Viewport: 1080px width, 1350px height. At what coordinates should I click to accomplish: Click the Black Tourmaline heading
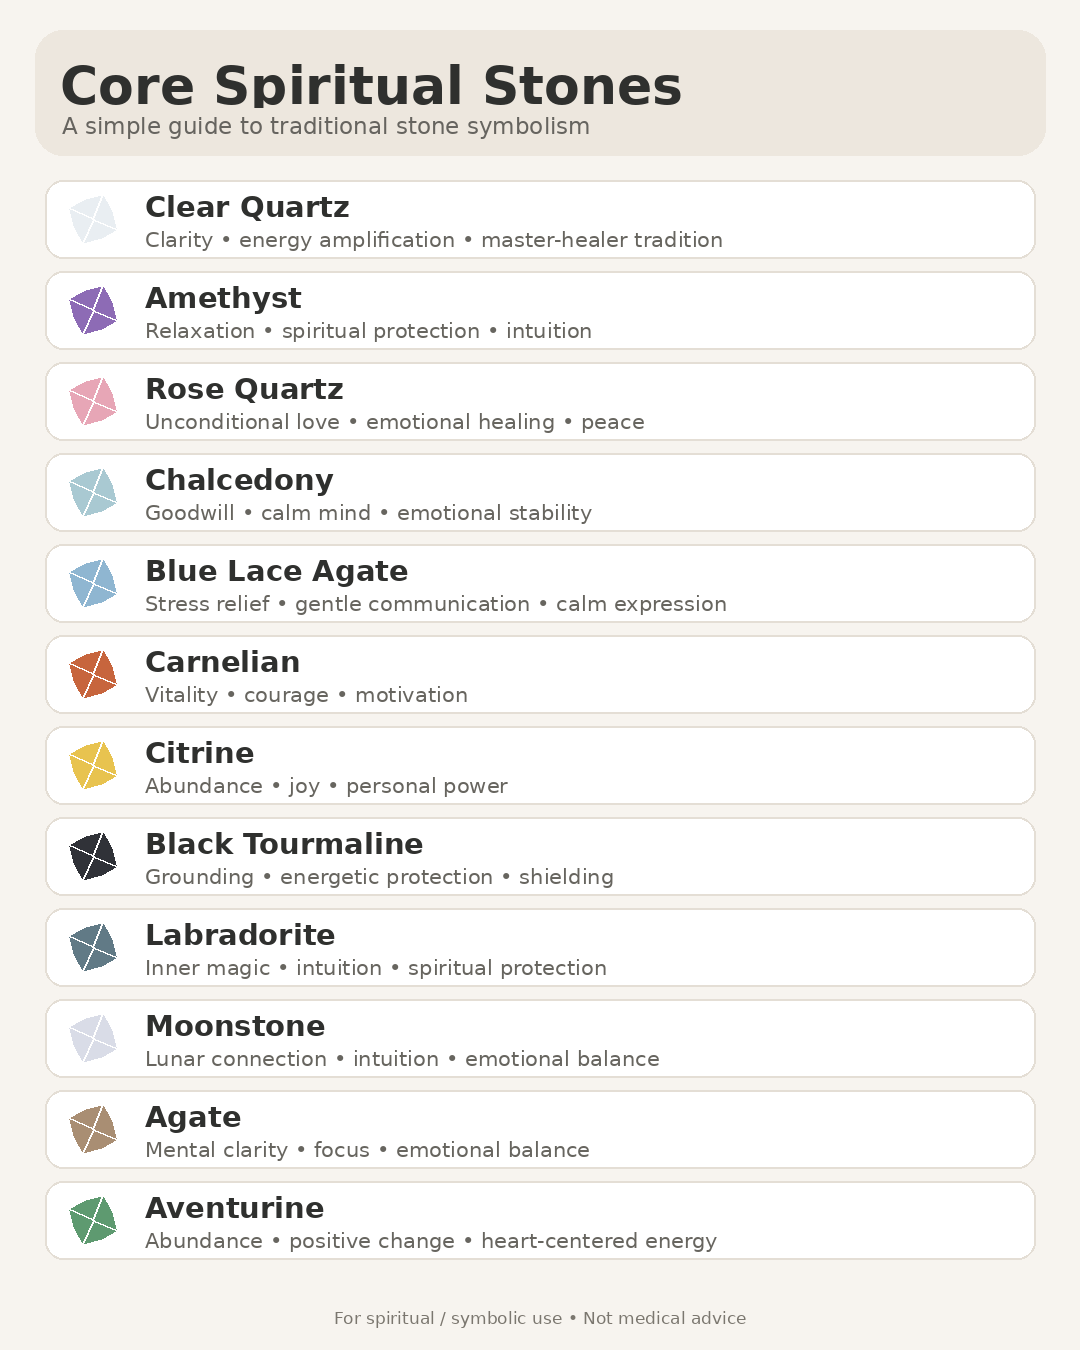point(284,844)
